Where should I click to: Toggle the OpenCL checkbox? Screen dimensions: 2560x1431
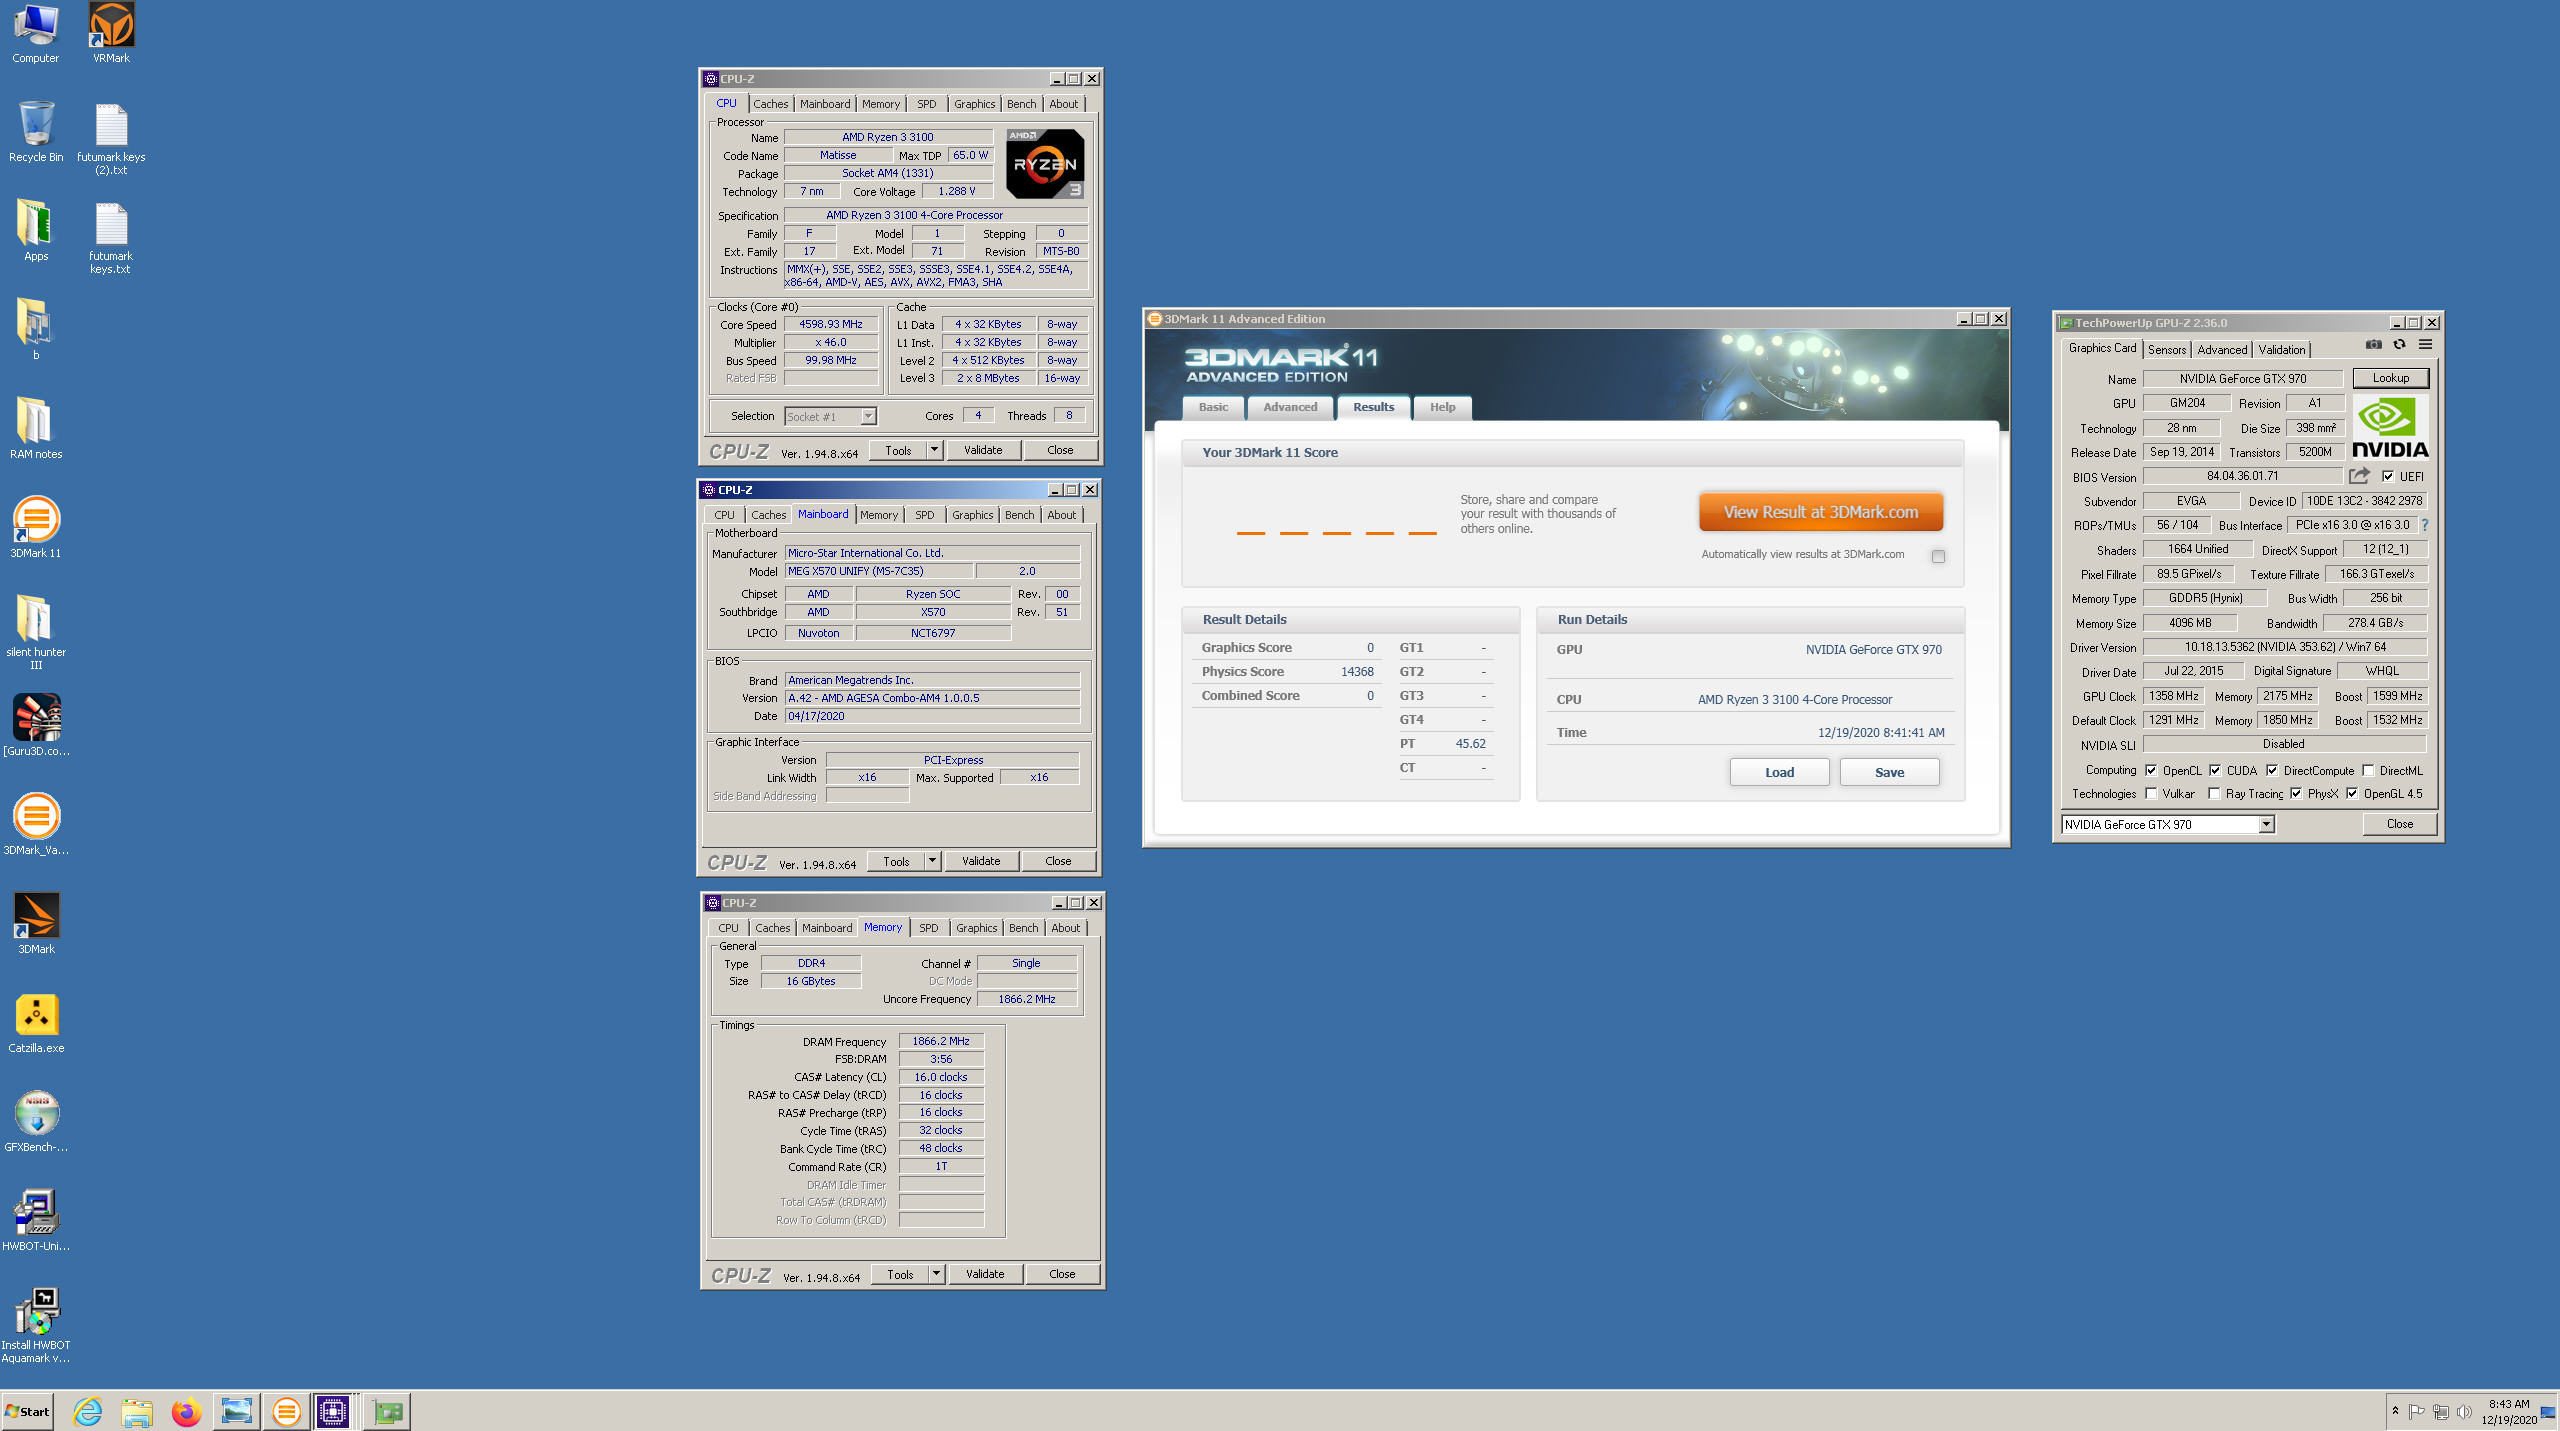point(2151,771)
